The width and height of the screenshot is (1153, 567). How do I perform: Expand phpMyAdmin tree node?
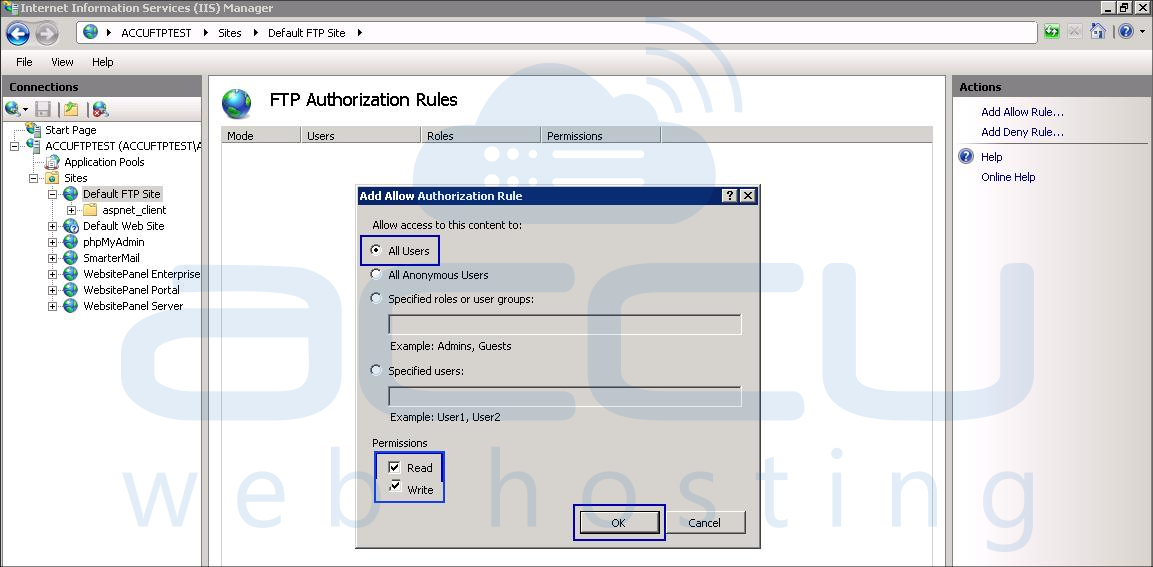[52, 242]
